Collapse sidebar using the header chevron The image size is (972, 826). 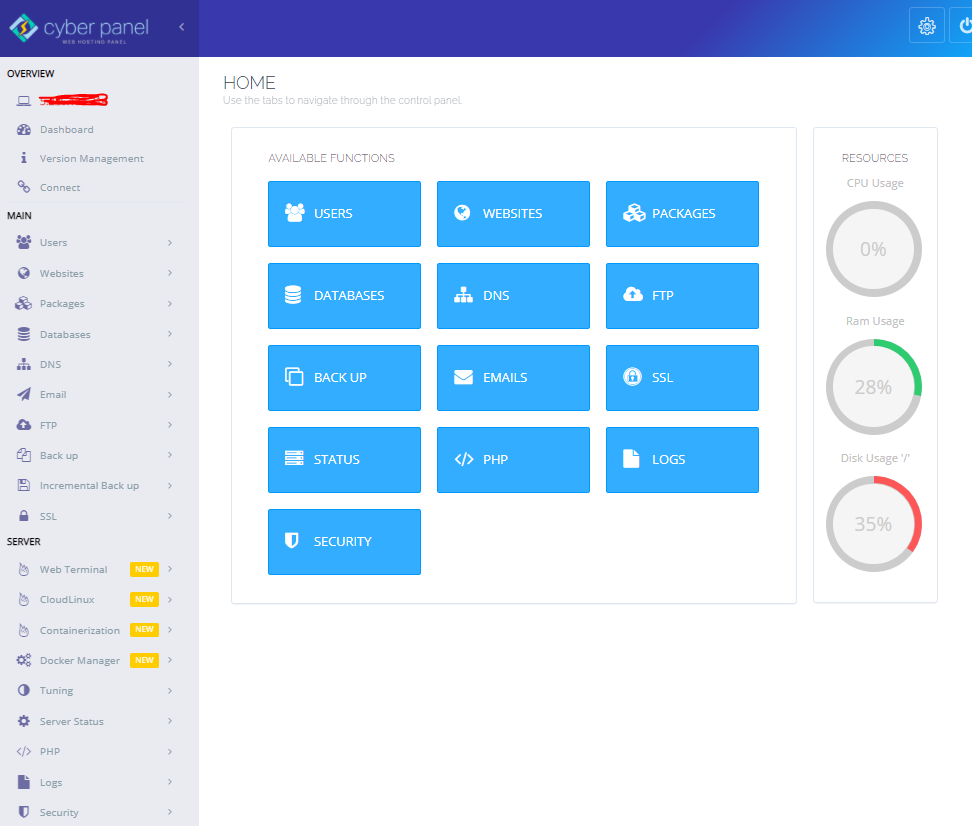pyautogui.click(x=181, y=27)
